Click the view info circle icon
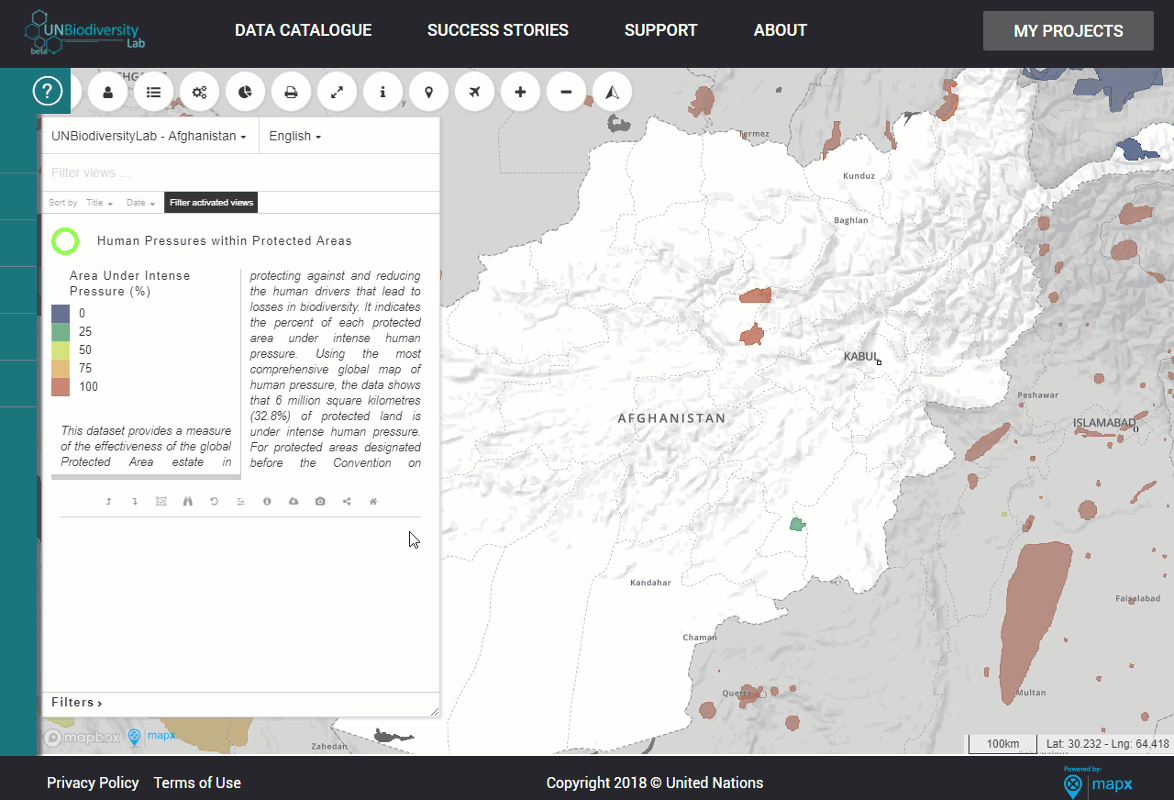 267,501
